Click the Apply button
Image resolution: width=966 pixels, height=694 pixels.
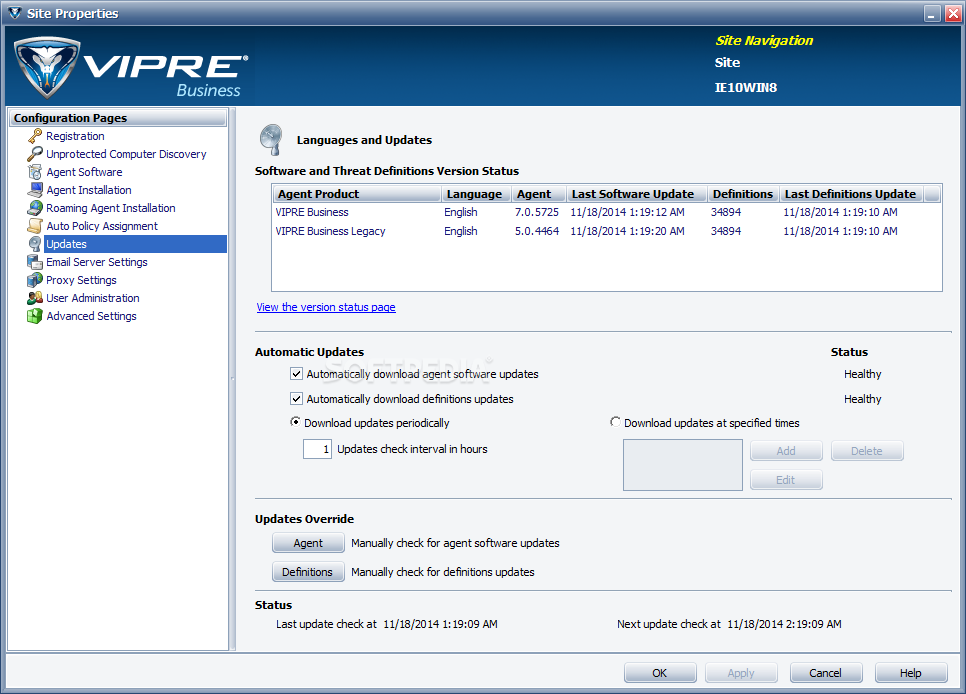click(x=741, y=673)
